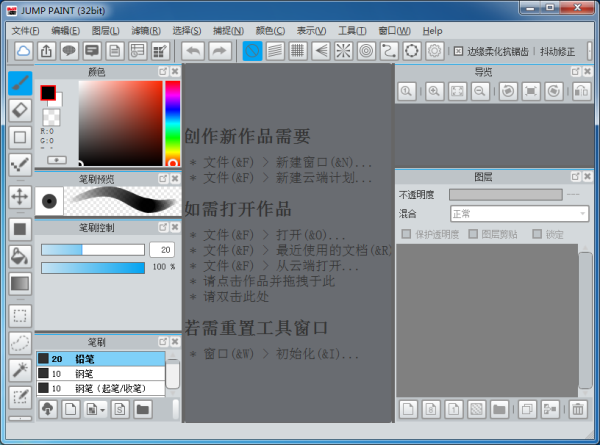Image resolution: width=600 pixels, height=445 pixels.
Task: Toggle the 边缘柔化抗锯齿 checkbox
Action: click(x=458, y=51)
